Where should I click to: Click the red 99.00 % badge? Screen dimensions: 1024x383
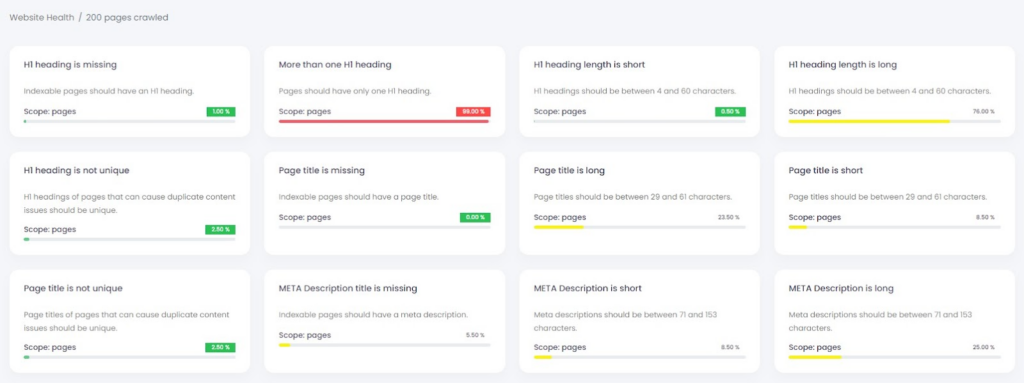pos(473,112)
